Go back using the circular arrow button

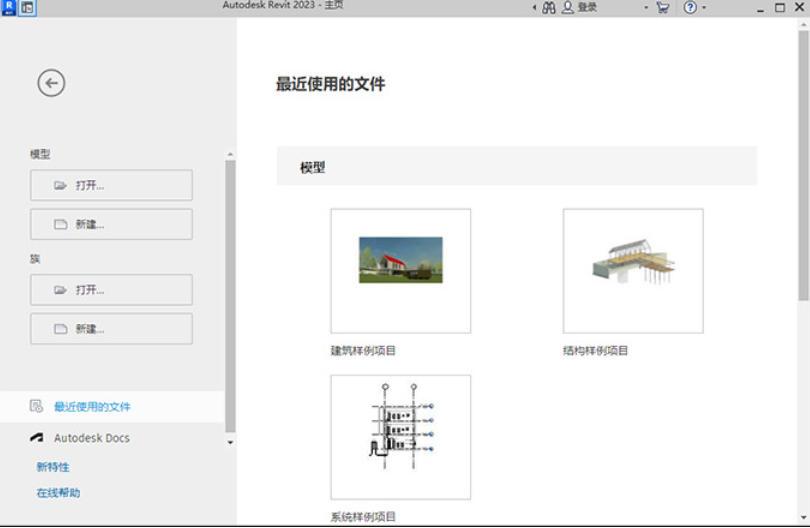[x=51, y=83]
